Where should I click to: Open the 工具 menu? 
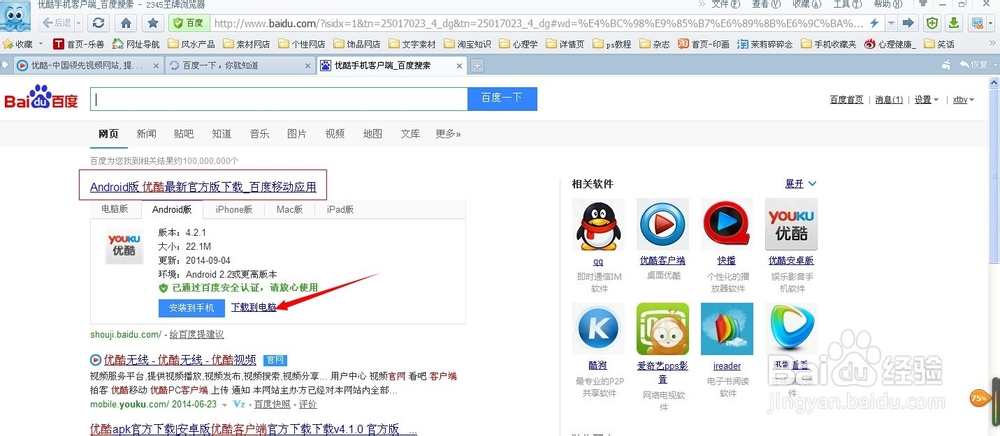(846, 4)
